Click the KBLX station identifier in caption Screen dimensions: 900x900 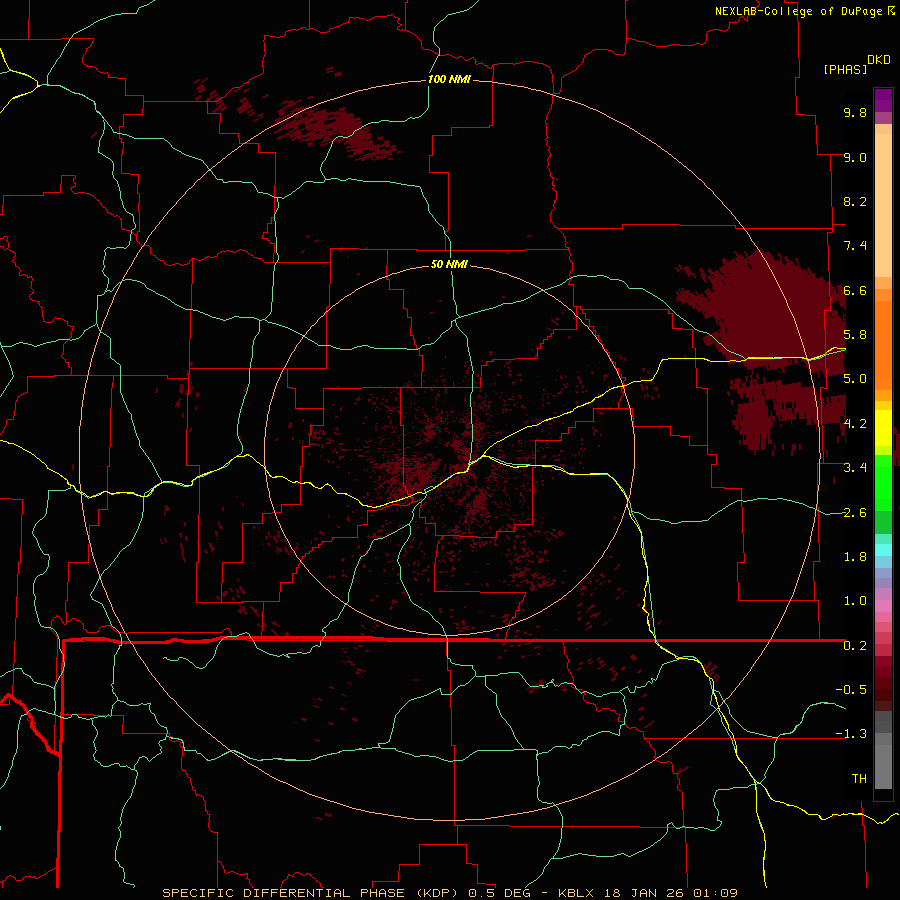577,893
